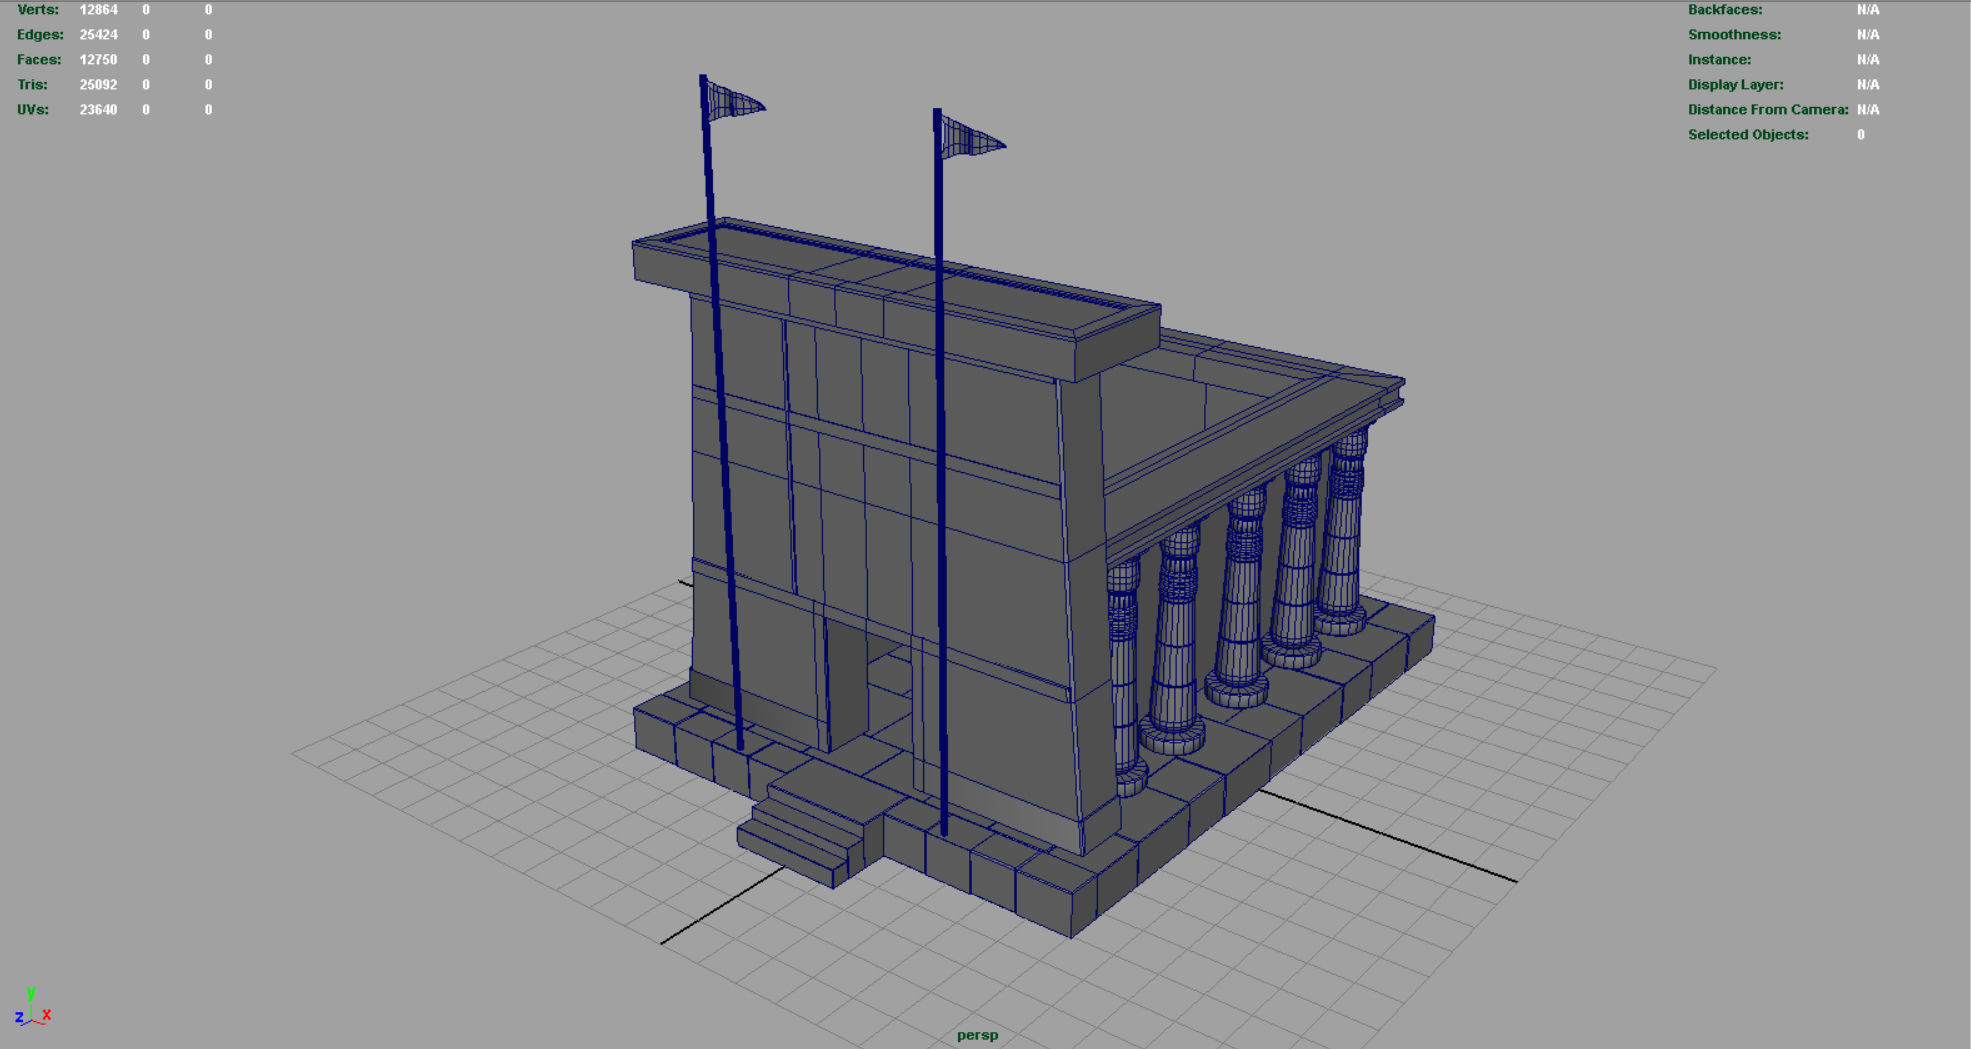Click the Selected Objects count 0
Image resolution: width=1971 pixels, height=1049 pixels.
point(1861,134)
